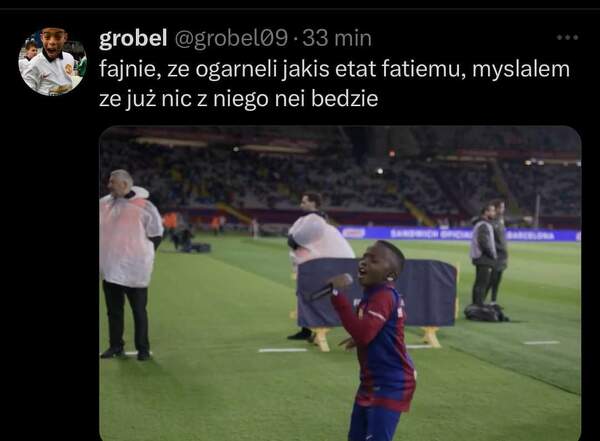Click the text line "ze już nic z niego"
The image size is (600, 441).
pos(184,99)
